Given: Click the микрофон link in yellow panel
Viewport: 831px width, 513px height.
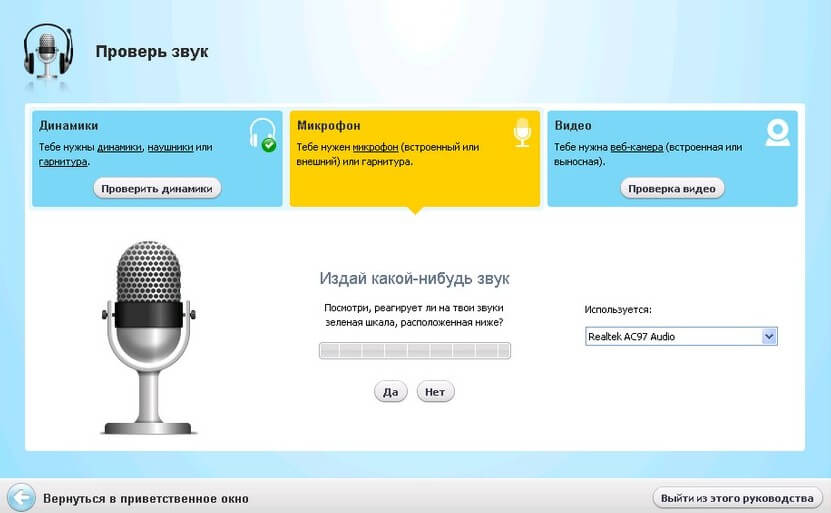Looking at the screenshot, I should tap(375, 147).
